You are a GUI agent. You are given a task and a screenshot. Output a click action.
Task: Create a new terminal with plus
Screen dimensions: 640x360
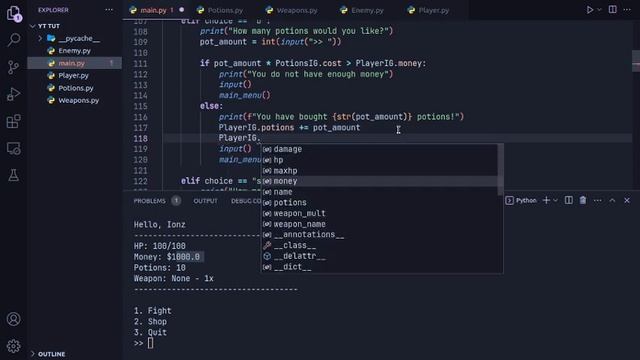point(546,200)
